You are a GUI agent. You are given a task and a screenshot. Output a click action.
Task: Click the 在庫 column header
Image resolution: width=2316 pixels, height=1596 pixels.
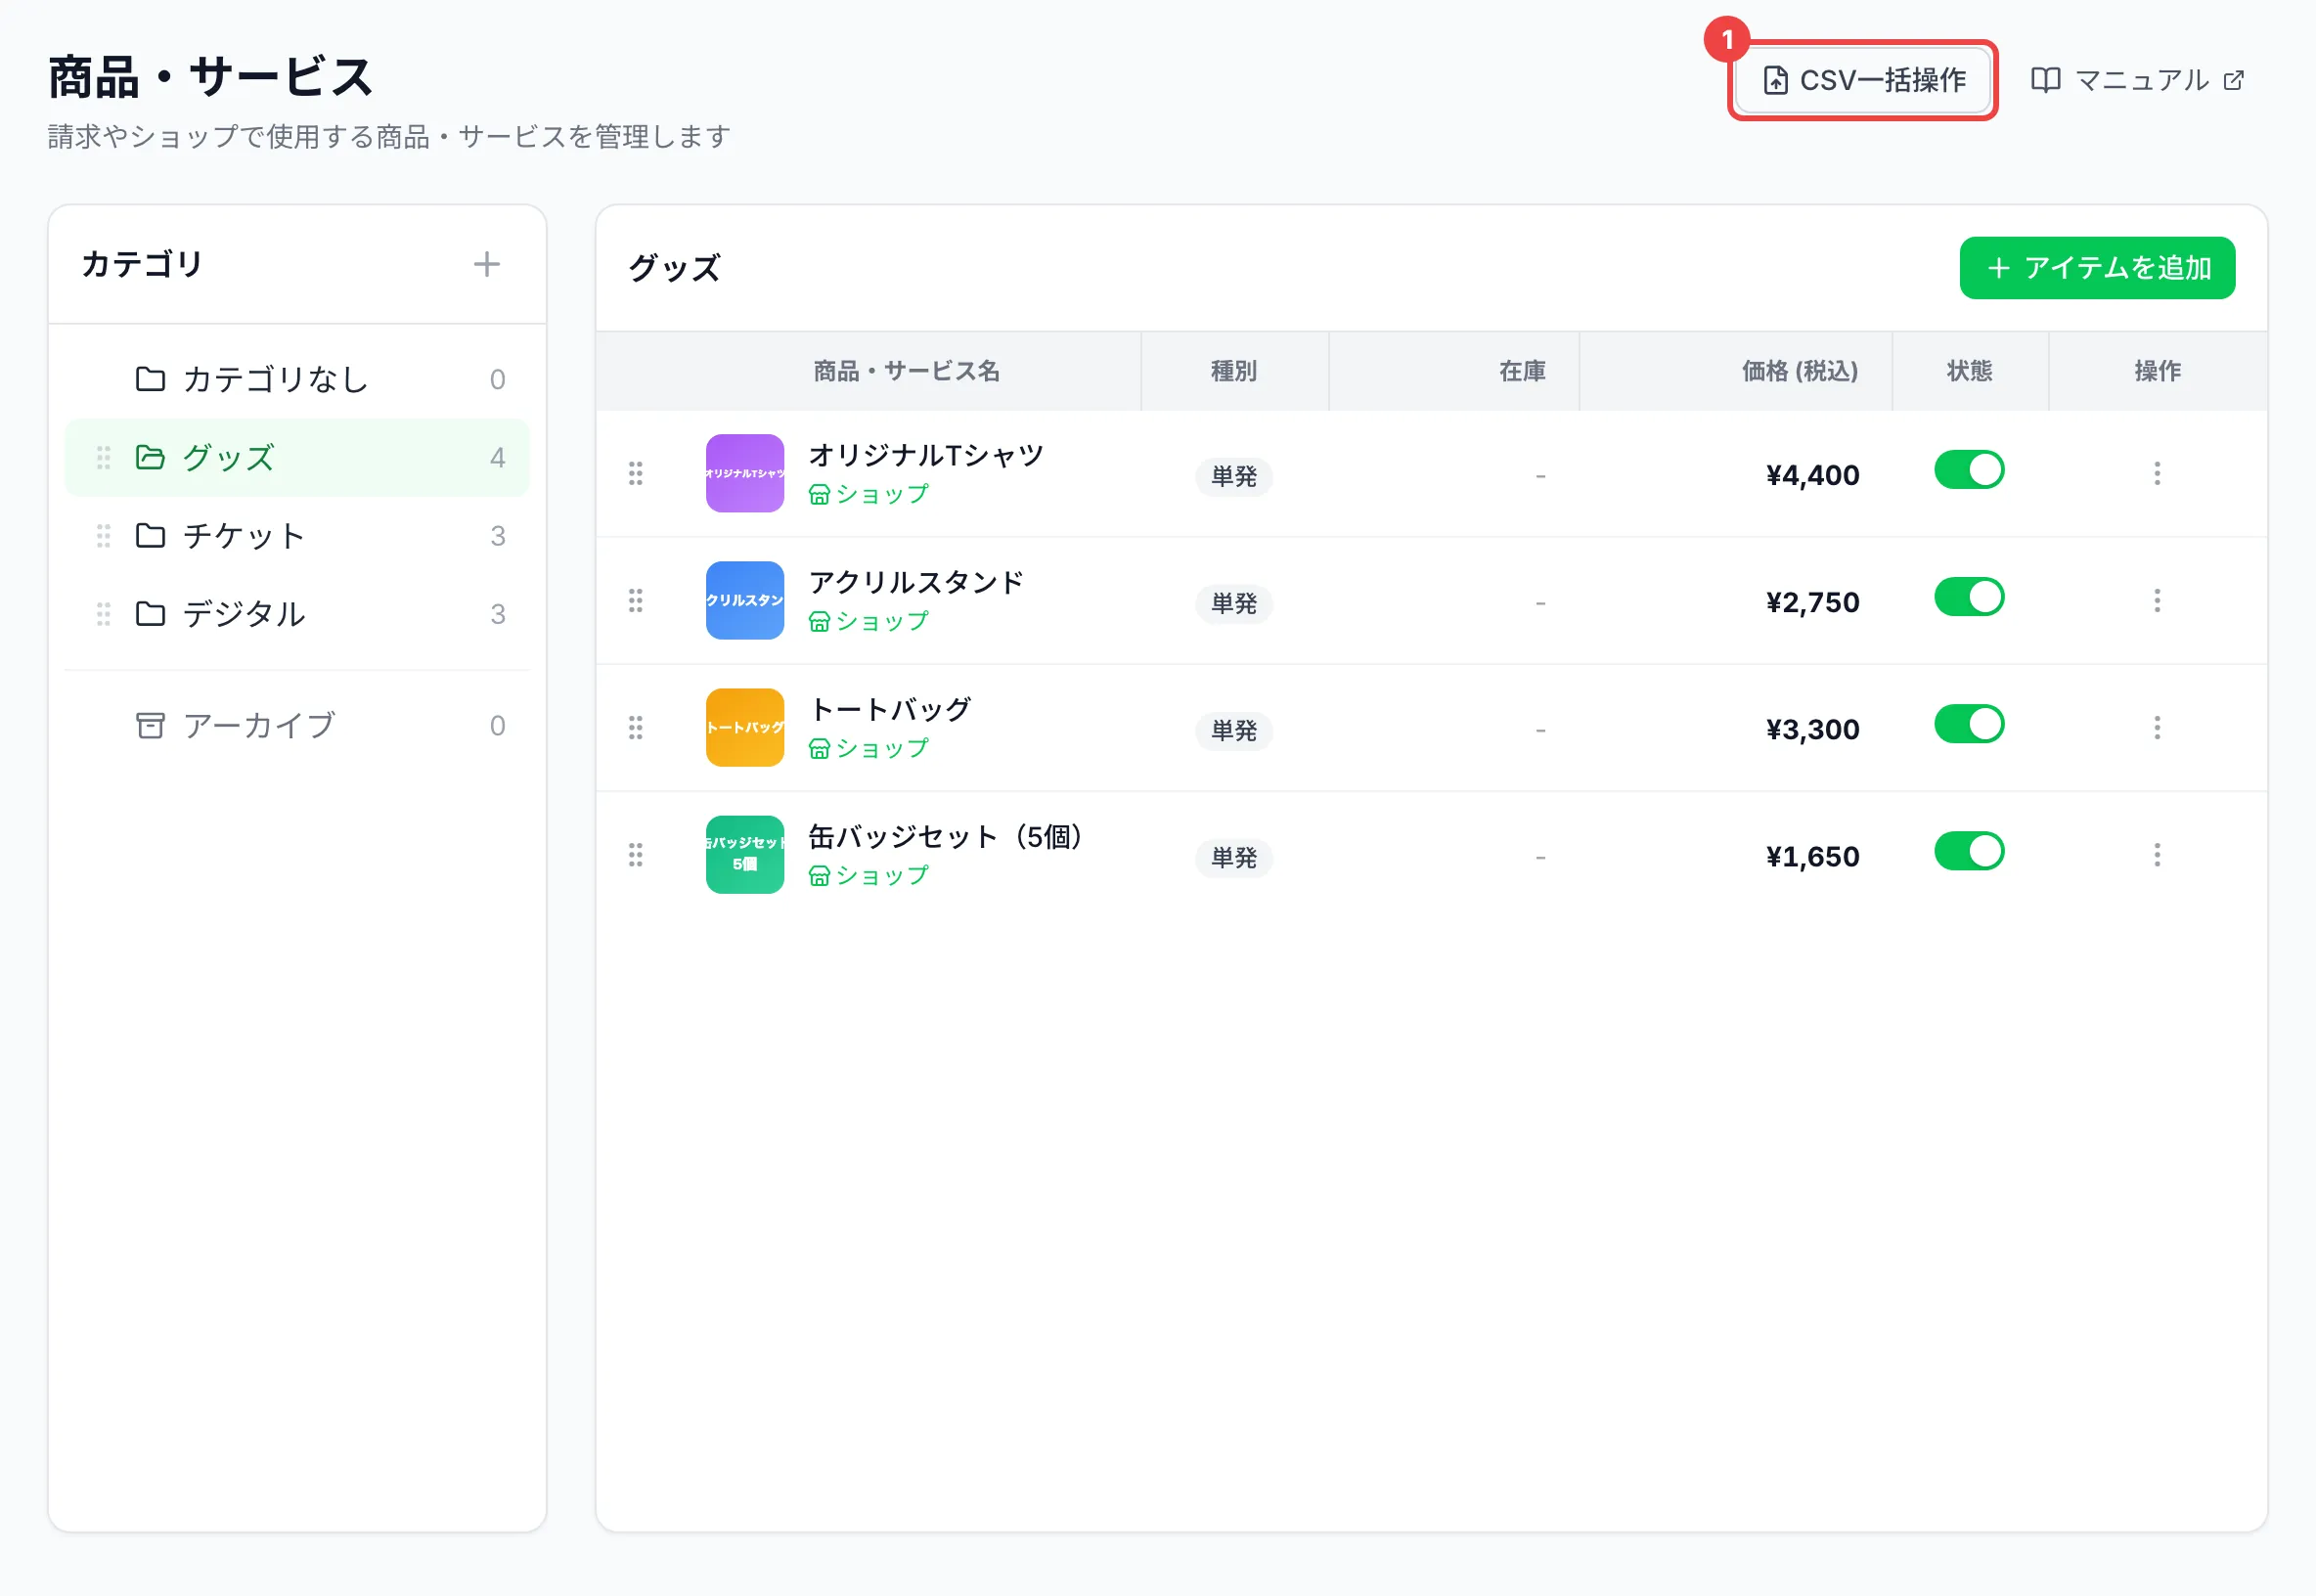coord(1522,371)
